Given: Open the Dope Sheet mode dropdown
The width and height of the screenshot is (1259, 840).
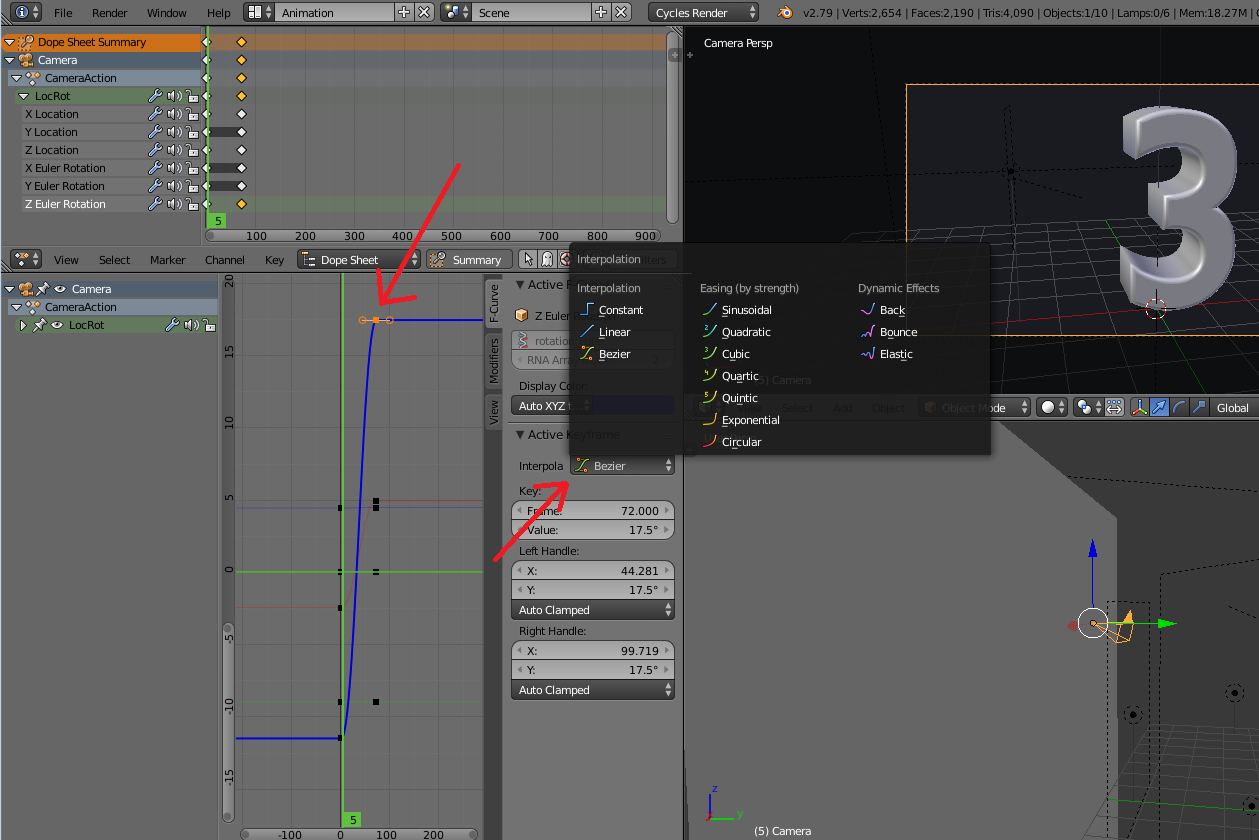Looking at the screenshot, I should point(359,260).
